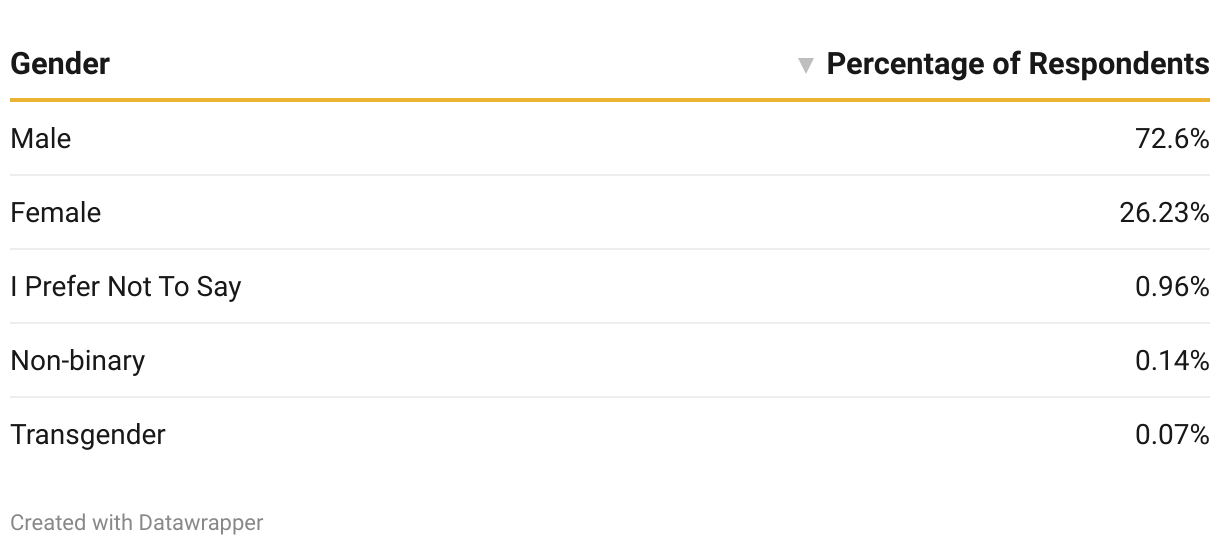This screenshot has height=546, width=1220.
Task: Click the 0.07% percentage cell
Action: tap(1172, 434)
